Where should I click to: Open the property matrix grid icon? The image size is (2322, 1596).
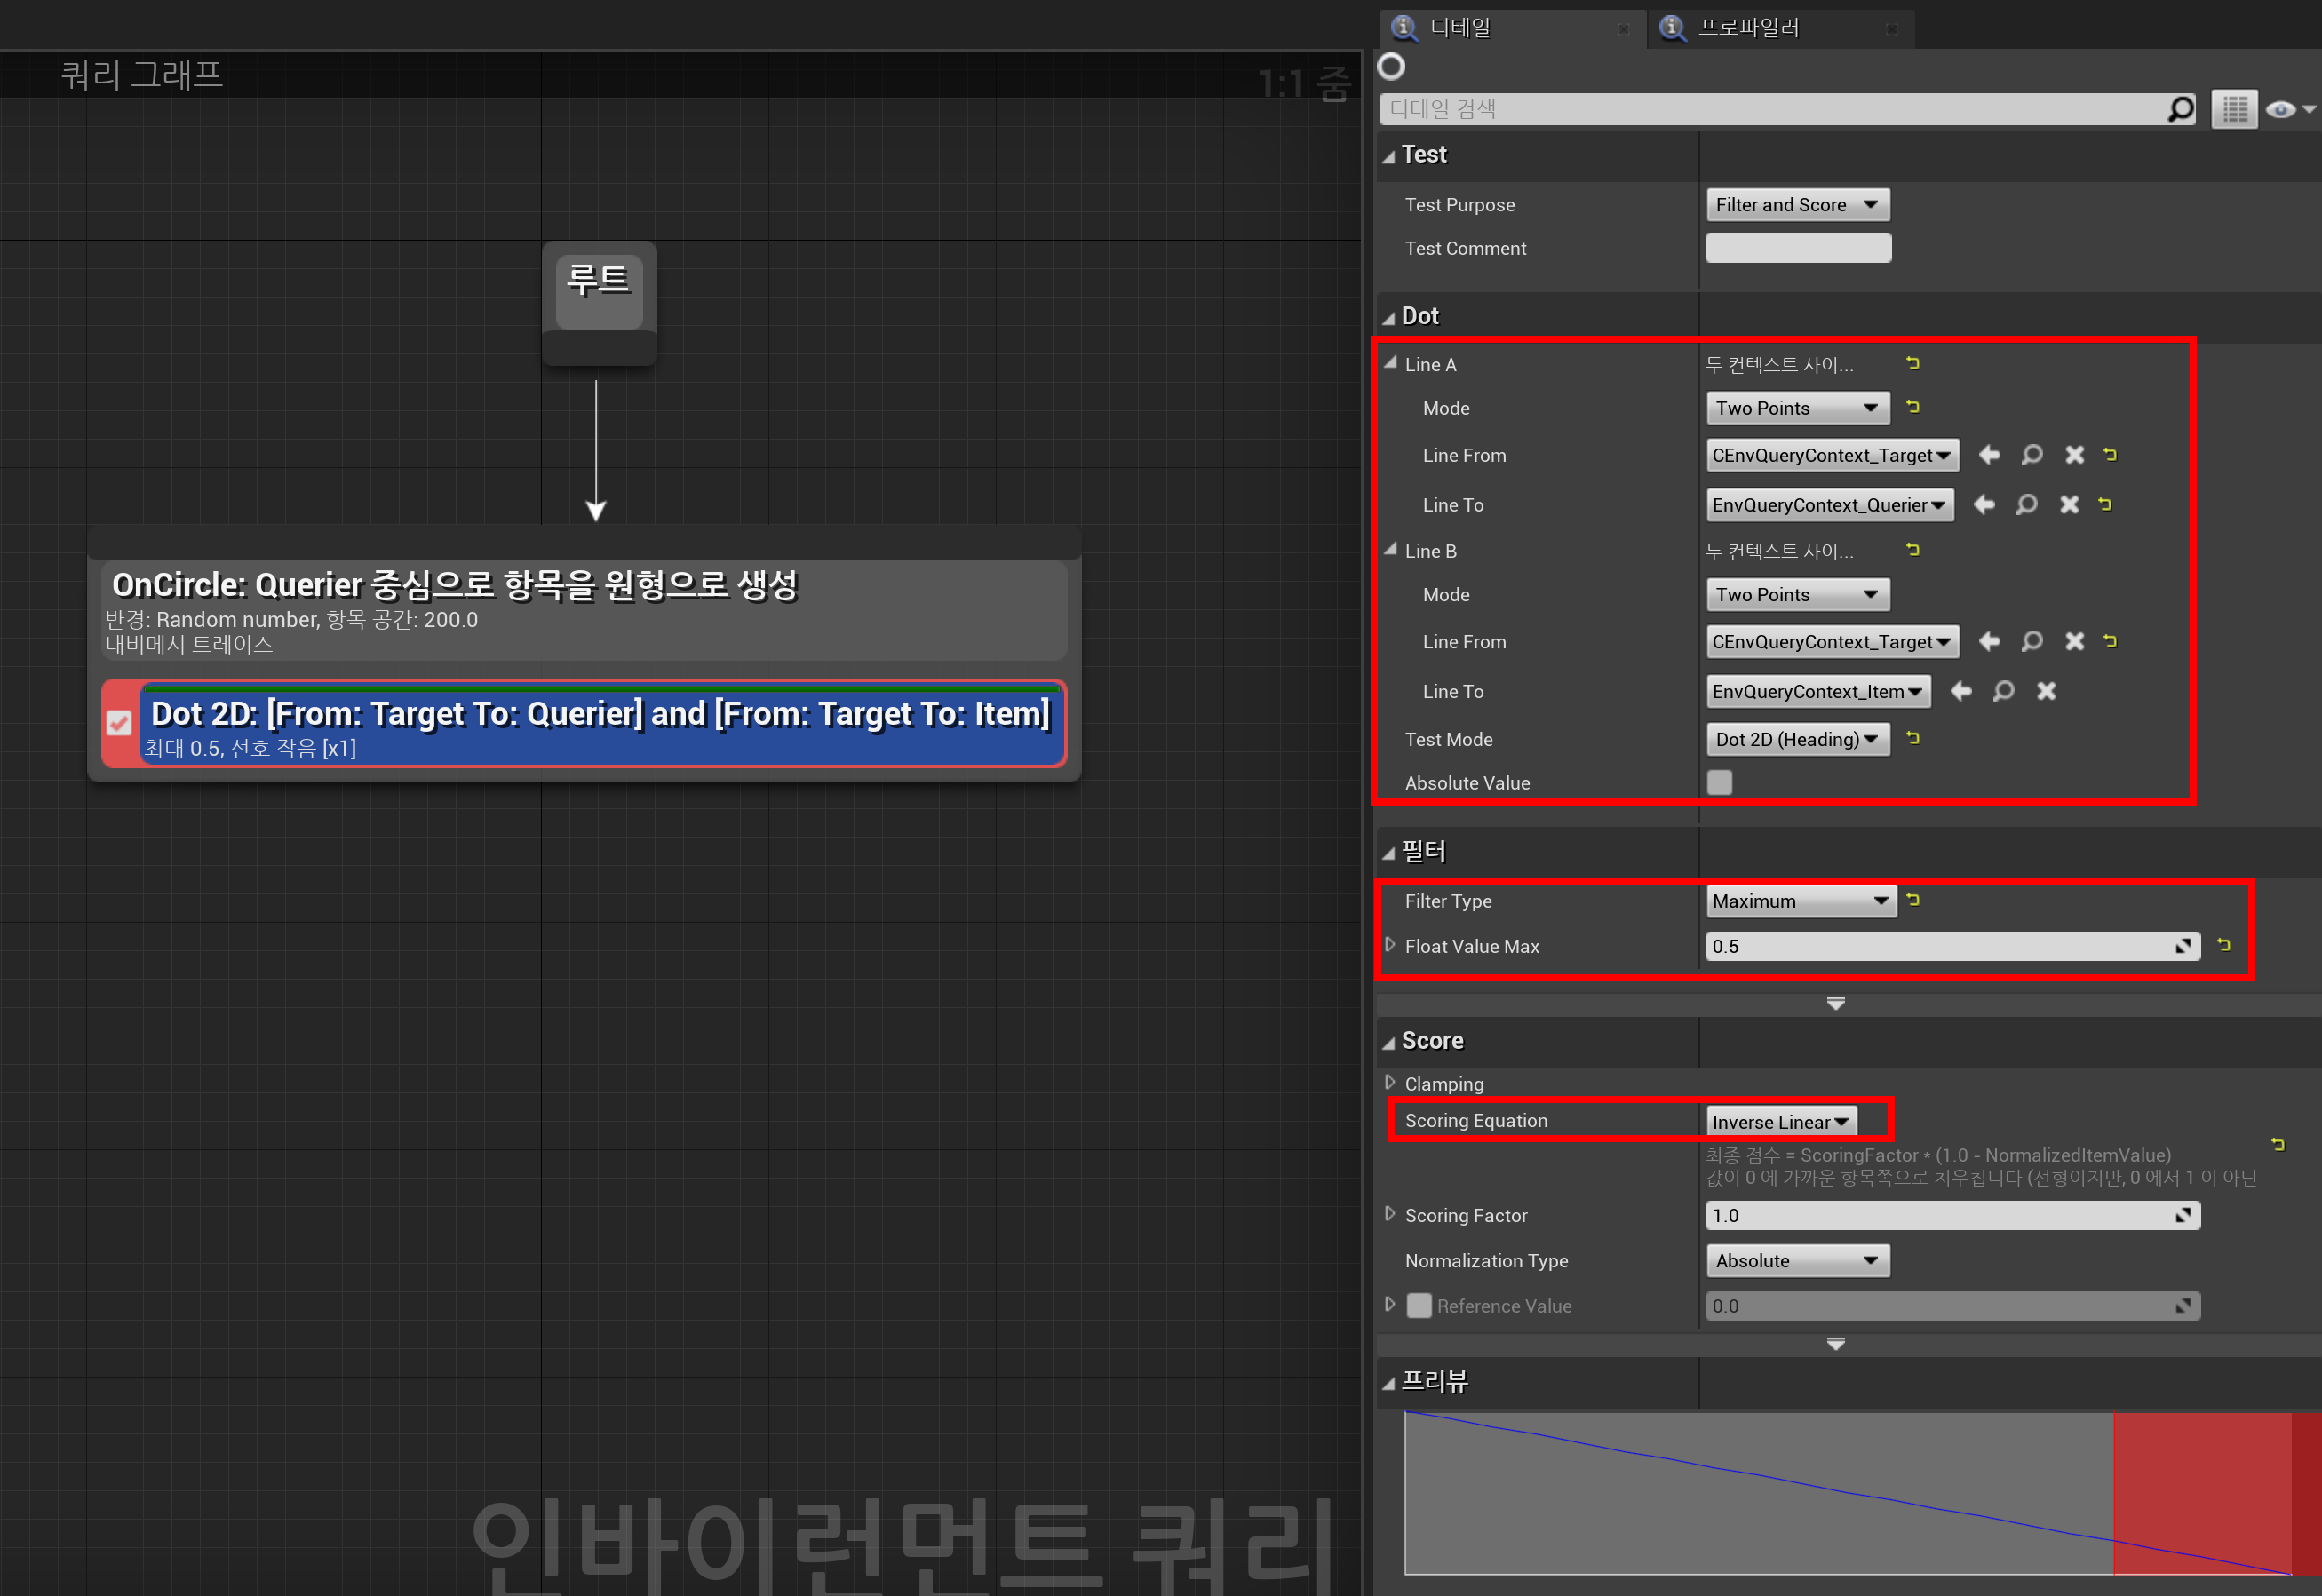coord(2234,109)
